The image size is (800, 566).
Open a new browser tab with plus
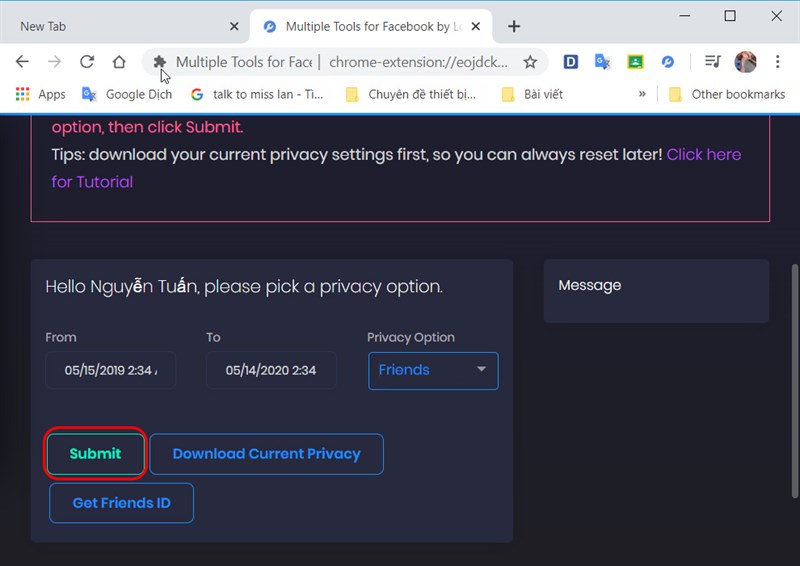[x=514, y=27]
